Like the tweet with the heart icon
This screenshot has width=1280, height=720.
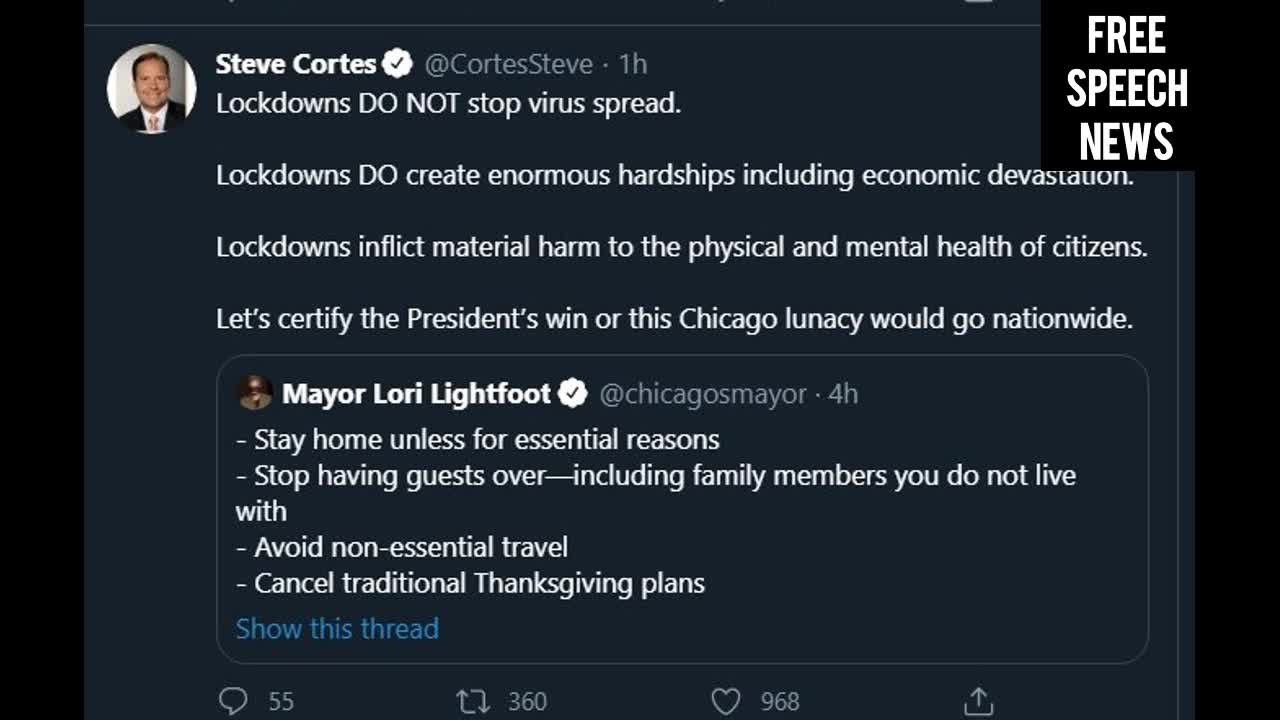point(725,701)
